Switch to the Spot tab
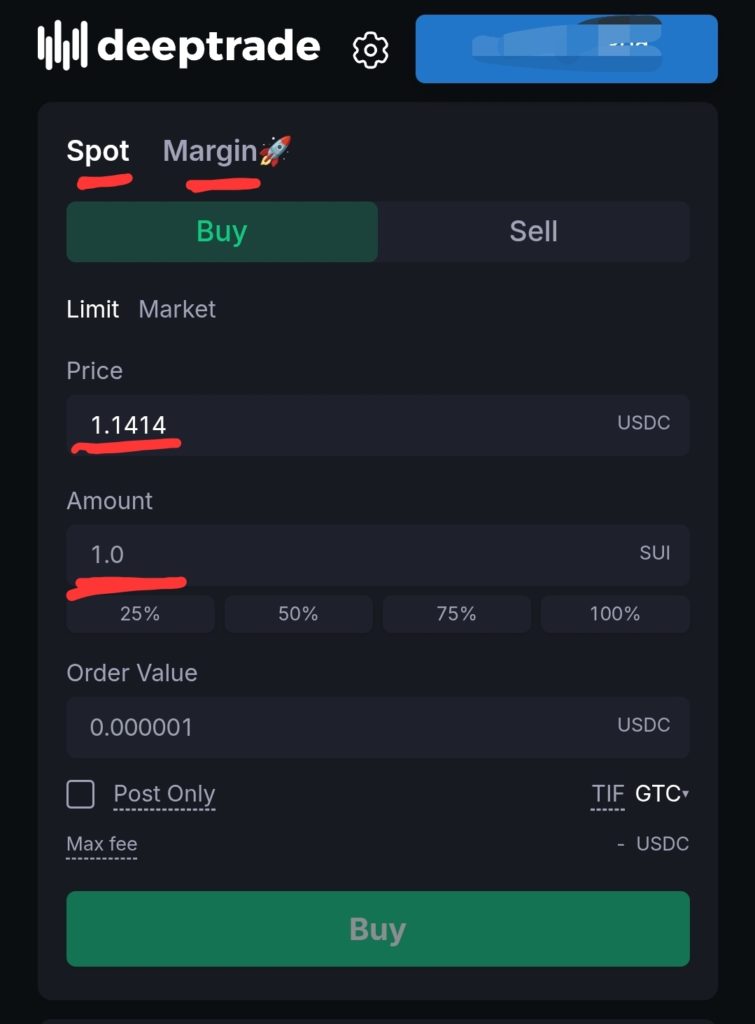The width and height of the screenshot is (755, 1024). point(98,152)
